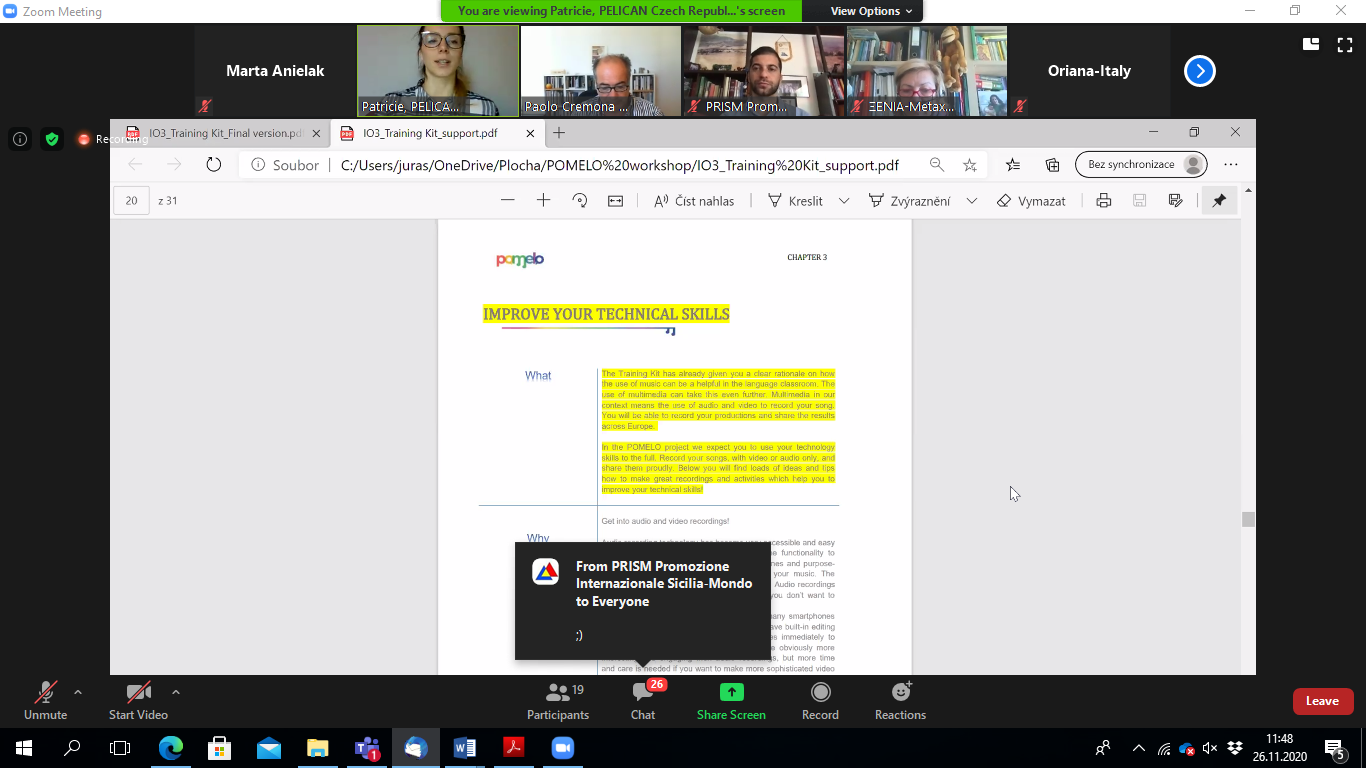The height and width of the screenshot is (768, 1366).
Task: Unmute the microphone in Zoom
Action: [45, 700]
